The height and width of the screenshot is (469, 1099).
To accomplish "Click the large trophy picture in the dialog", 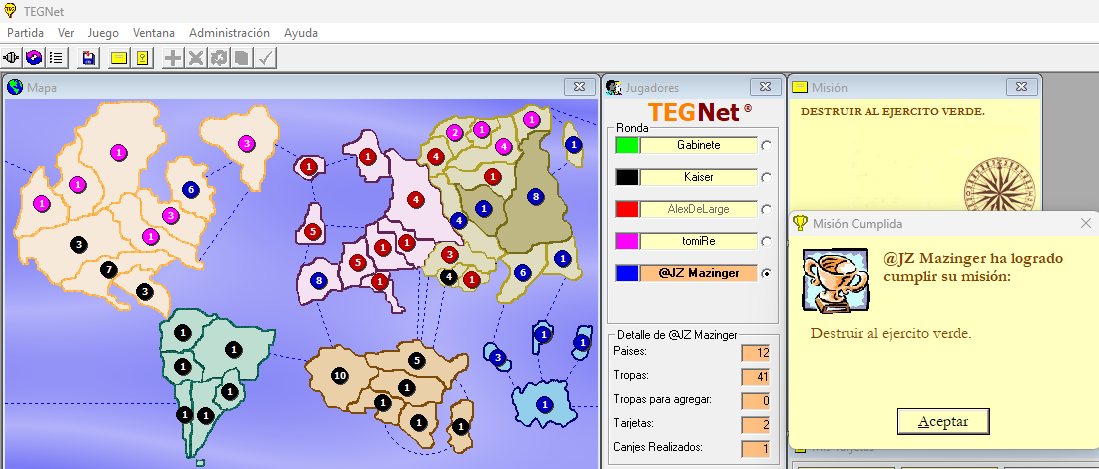I will coord(837,280).
